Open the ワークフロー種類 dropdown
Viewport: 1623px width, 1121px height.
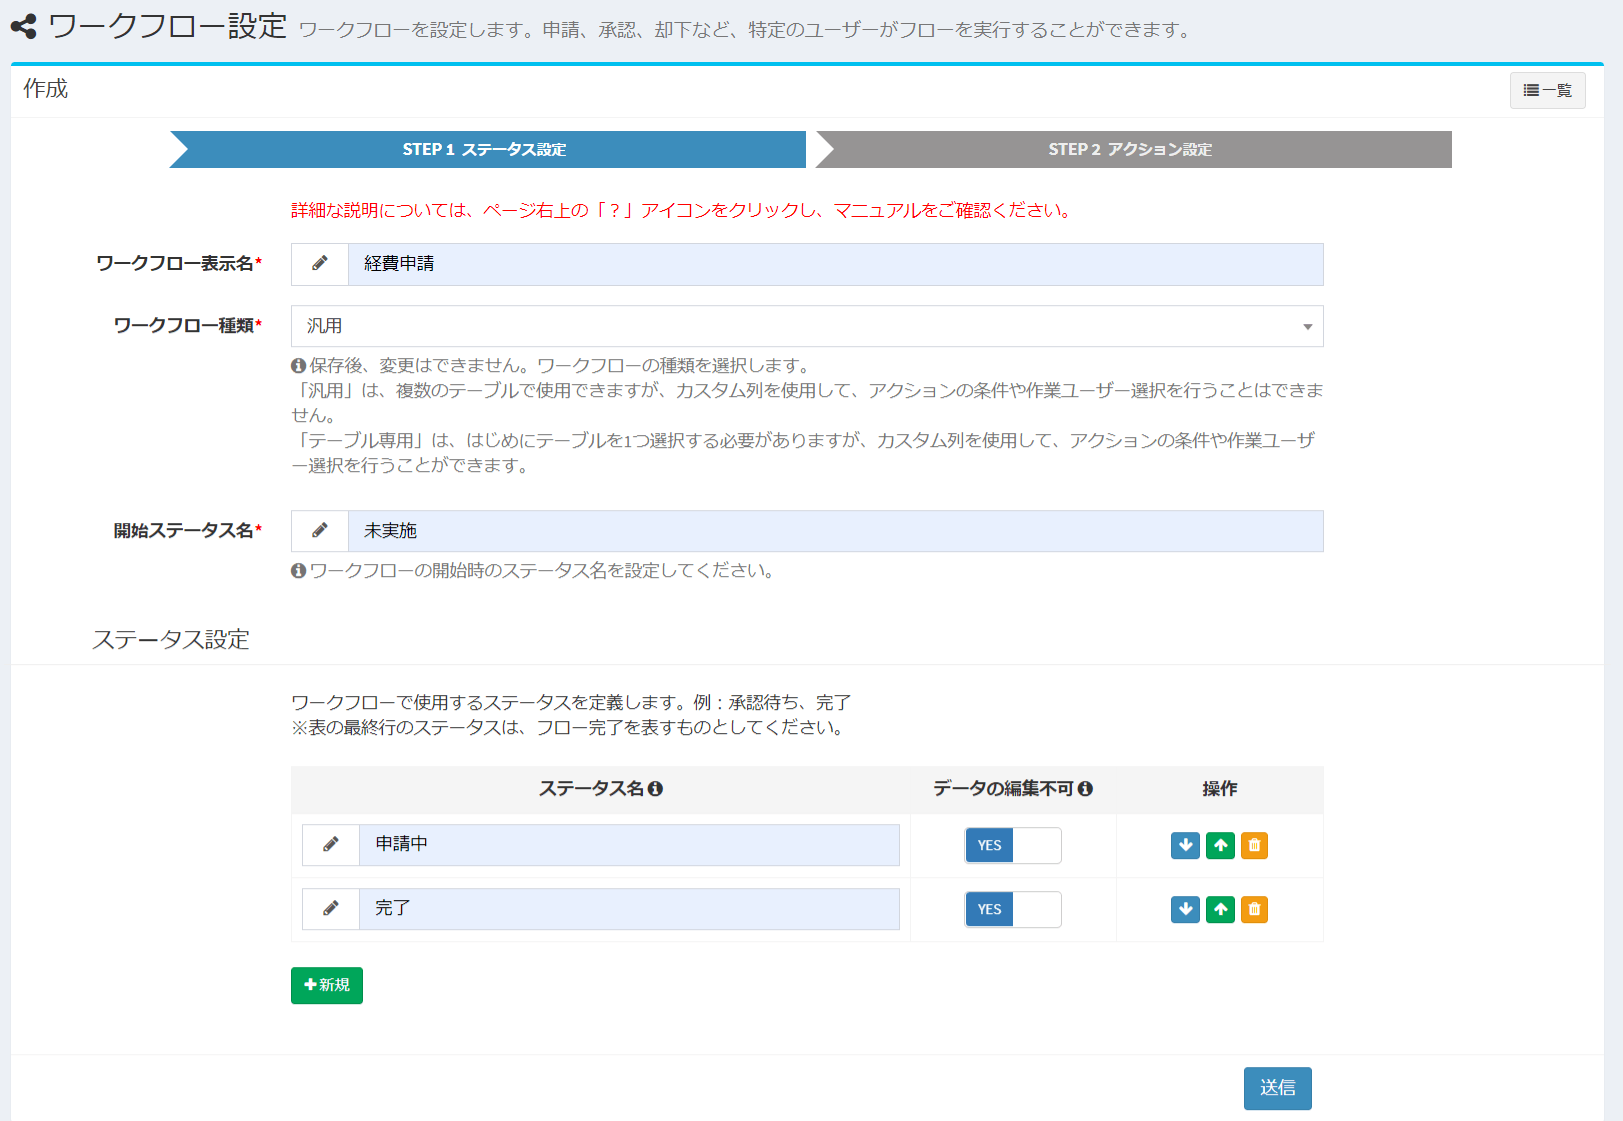click(806, 326)
